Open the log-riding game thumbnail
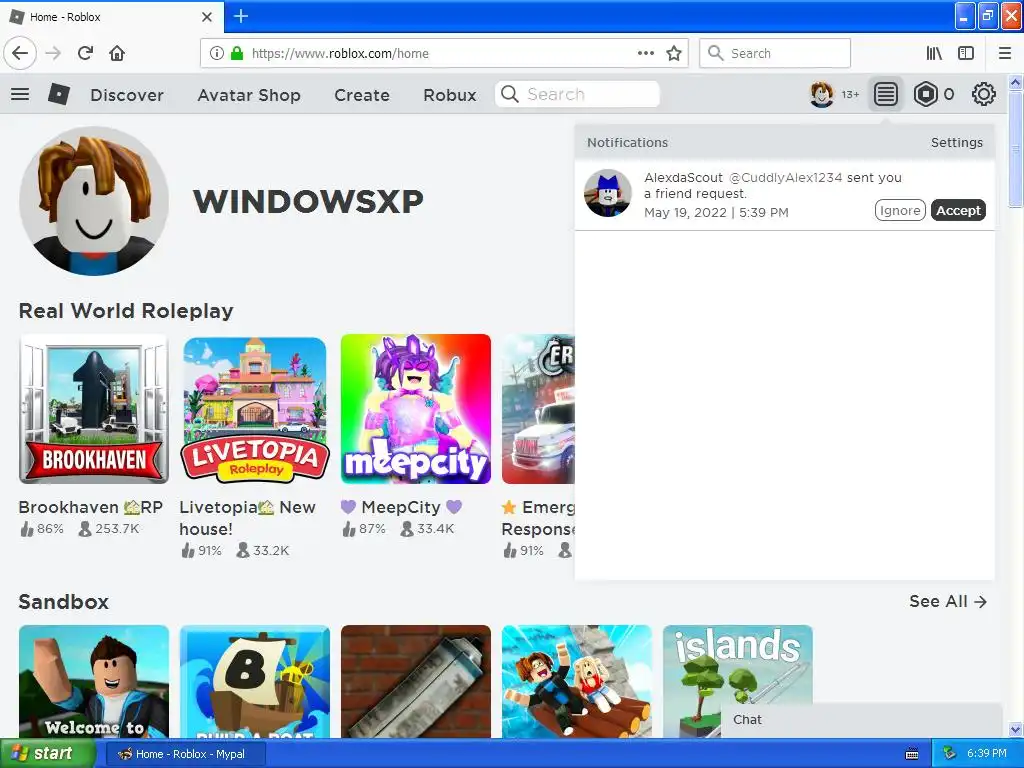 point(577,681)
